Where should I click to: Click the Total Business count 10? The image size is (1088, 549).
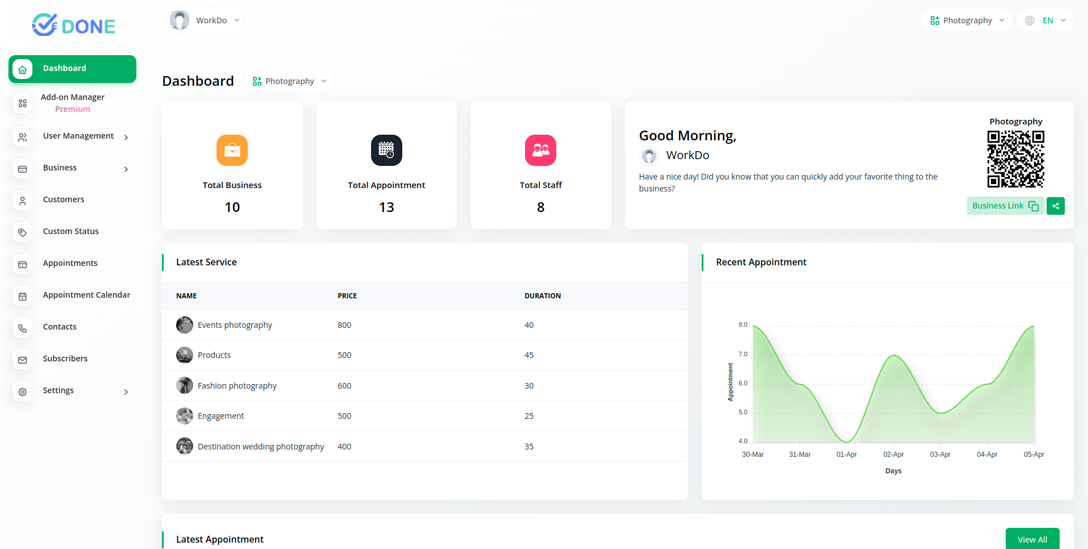232,207
